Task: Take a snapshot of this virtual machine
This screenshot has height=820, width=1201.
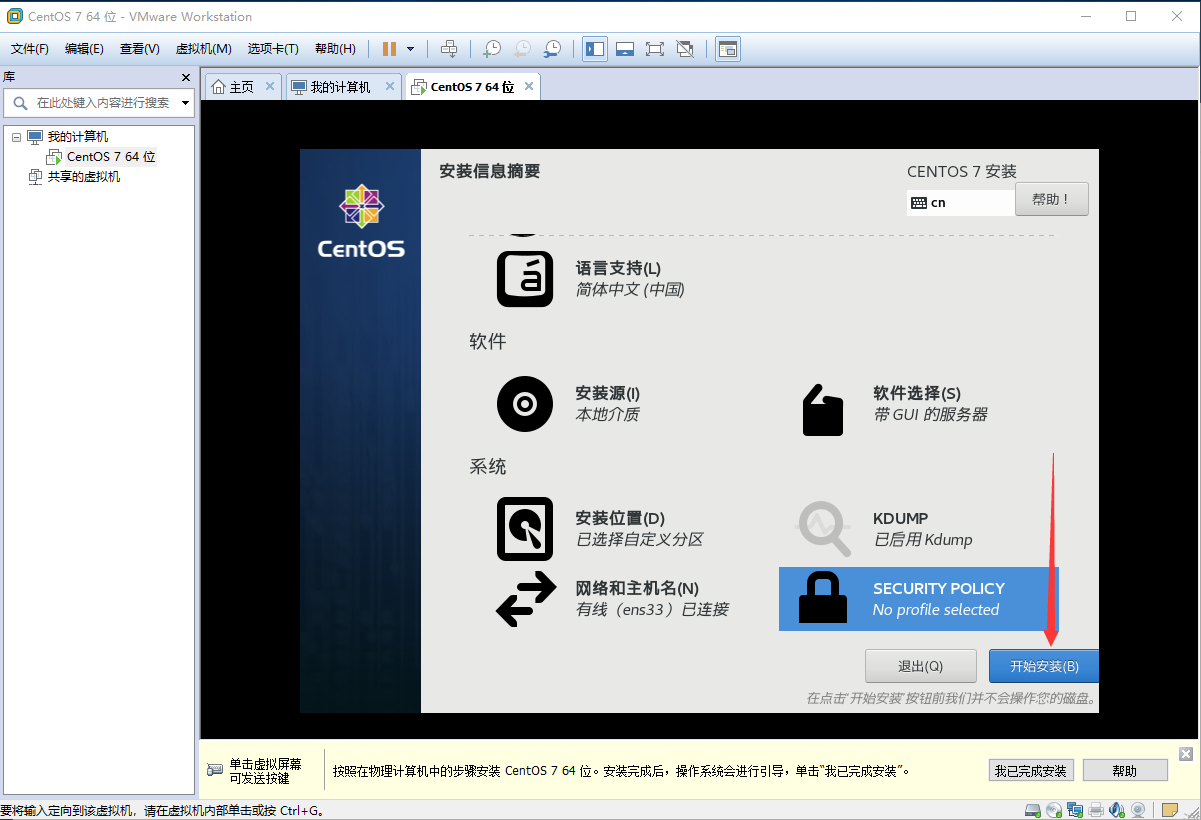Action: [492, 49]
